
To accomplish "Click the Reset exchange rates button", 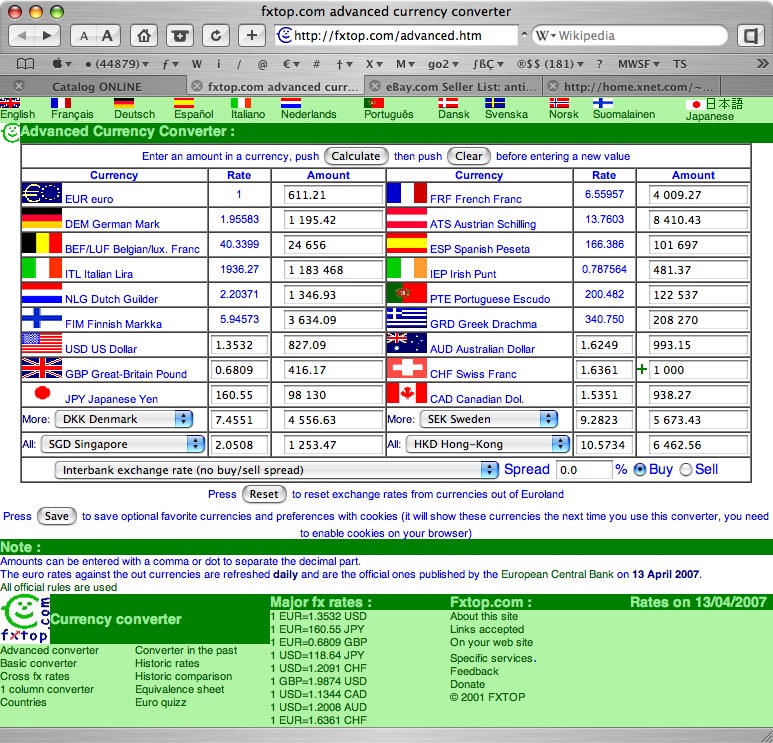I will click(x=264, y=494).
